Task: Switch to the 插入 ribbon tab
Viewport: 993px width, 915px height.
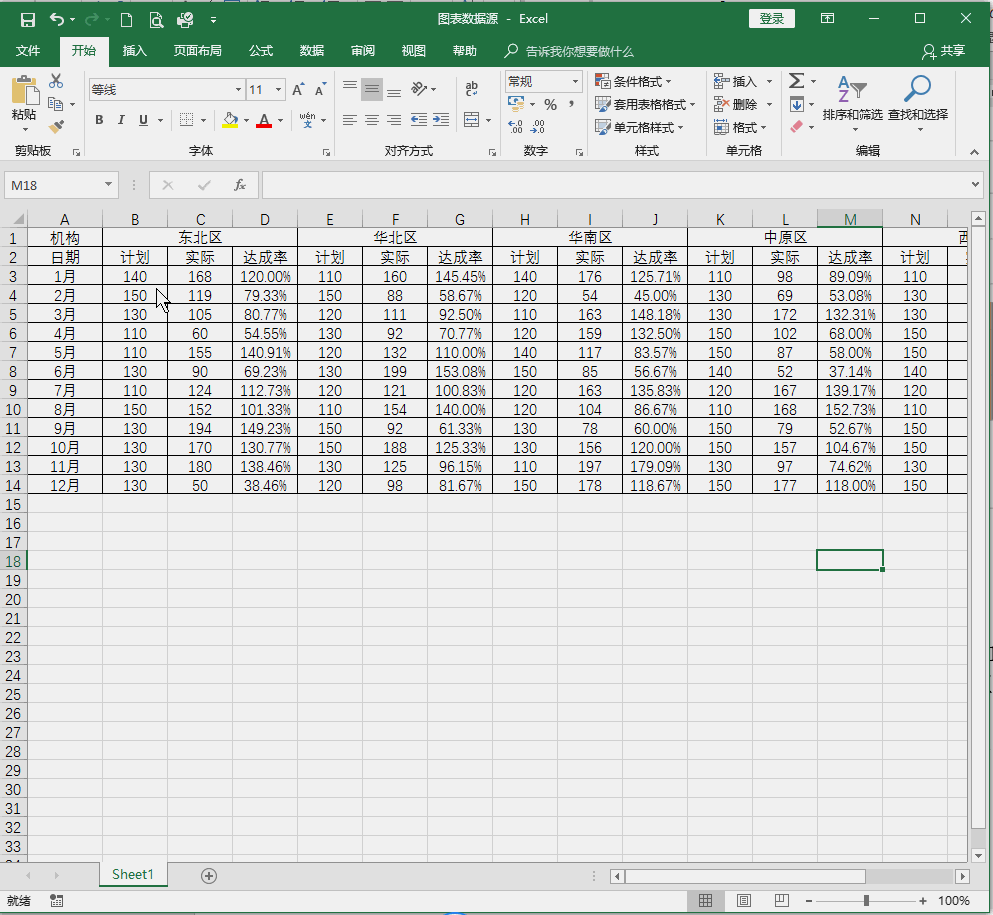Action: pyautogui.click(x=134, y=51)
